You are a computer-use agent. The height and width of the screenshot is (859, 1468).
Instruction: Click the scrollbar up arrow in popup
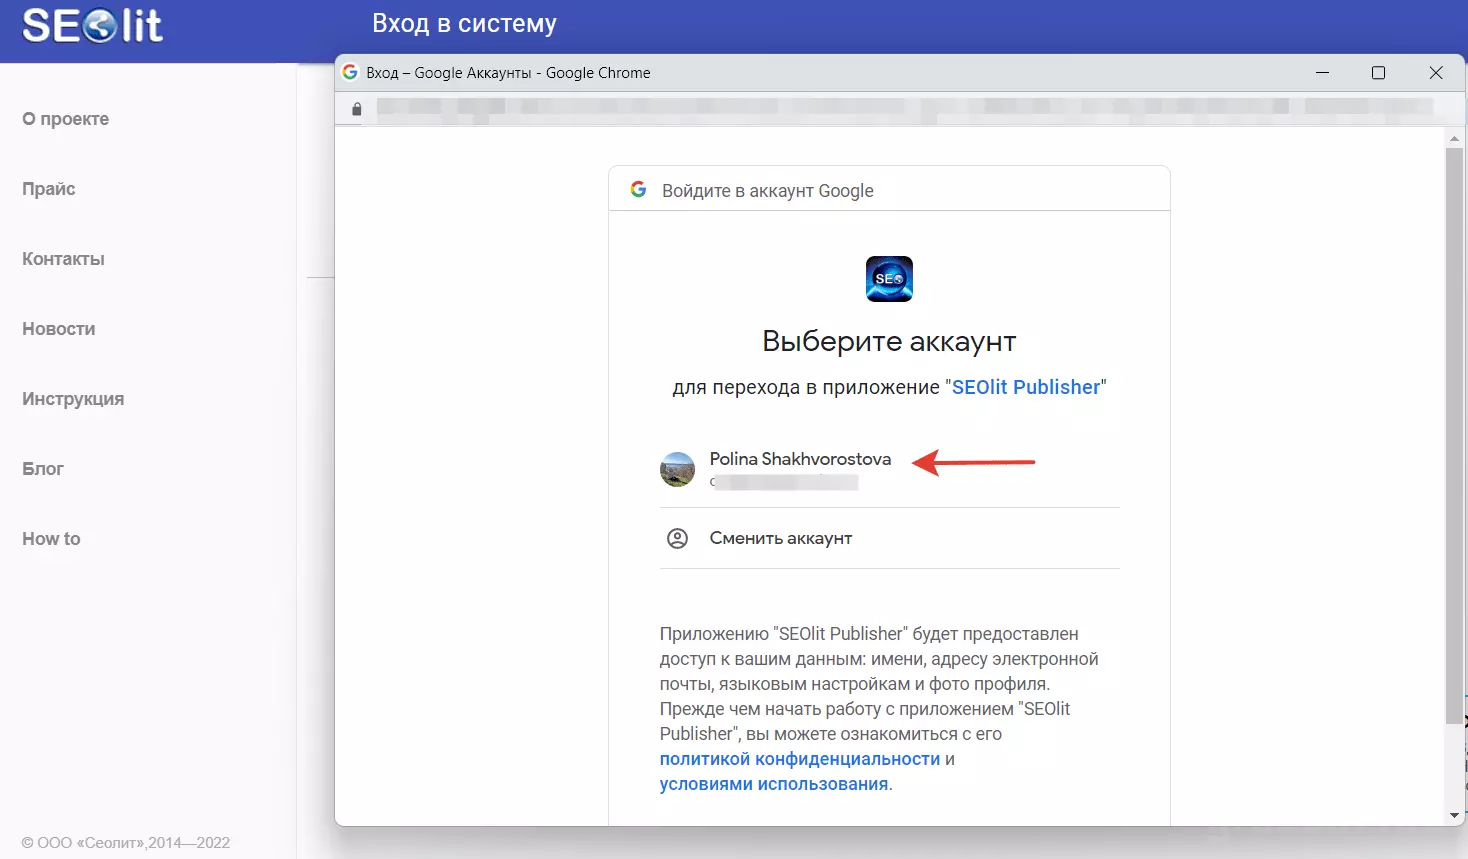pyautogui.click(x=1455, y=137)
